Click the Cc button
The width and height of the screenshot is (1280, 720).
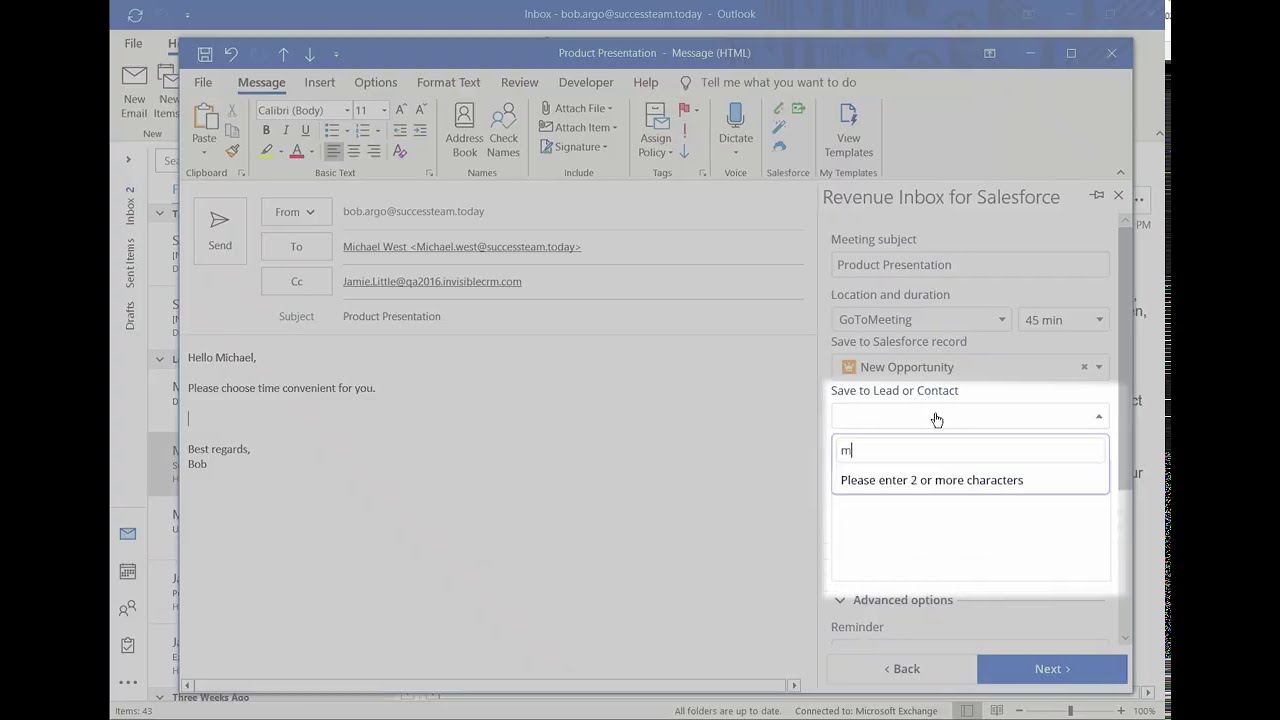pyautogui.click(x=296, y=282)
